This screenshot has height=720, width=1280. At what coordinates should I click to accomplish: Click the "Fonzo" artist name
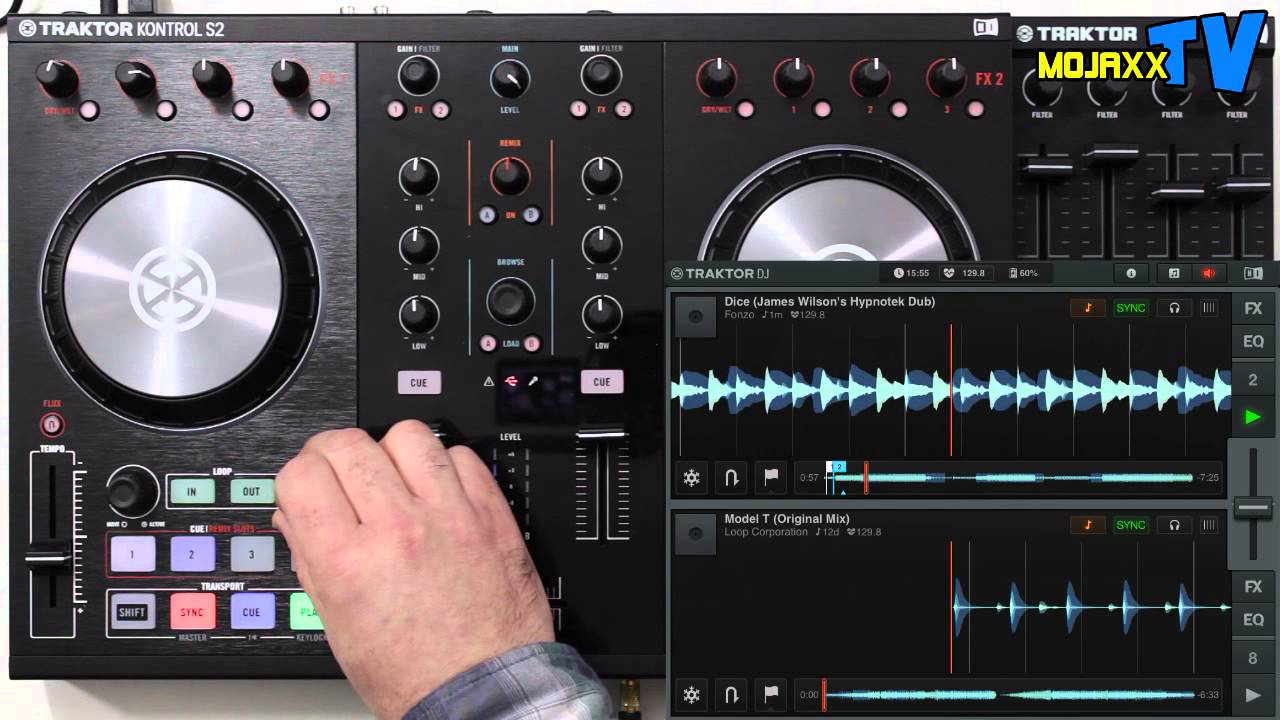point(739,314)
